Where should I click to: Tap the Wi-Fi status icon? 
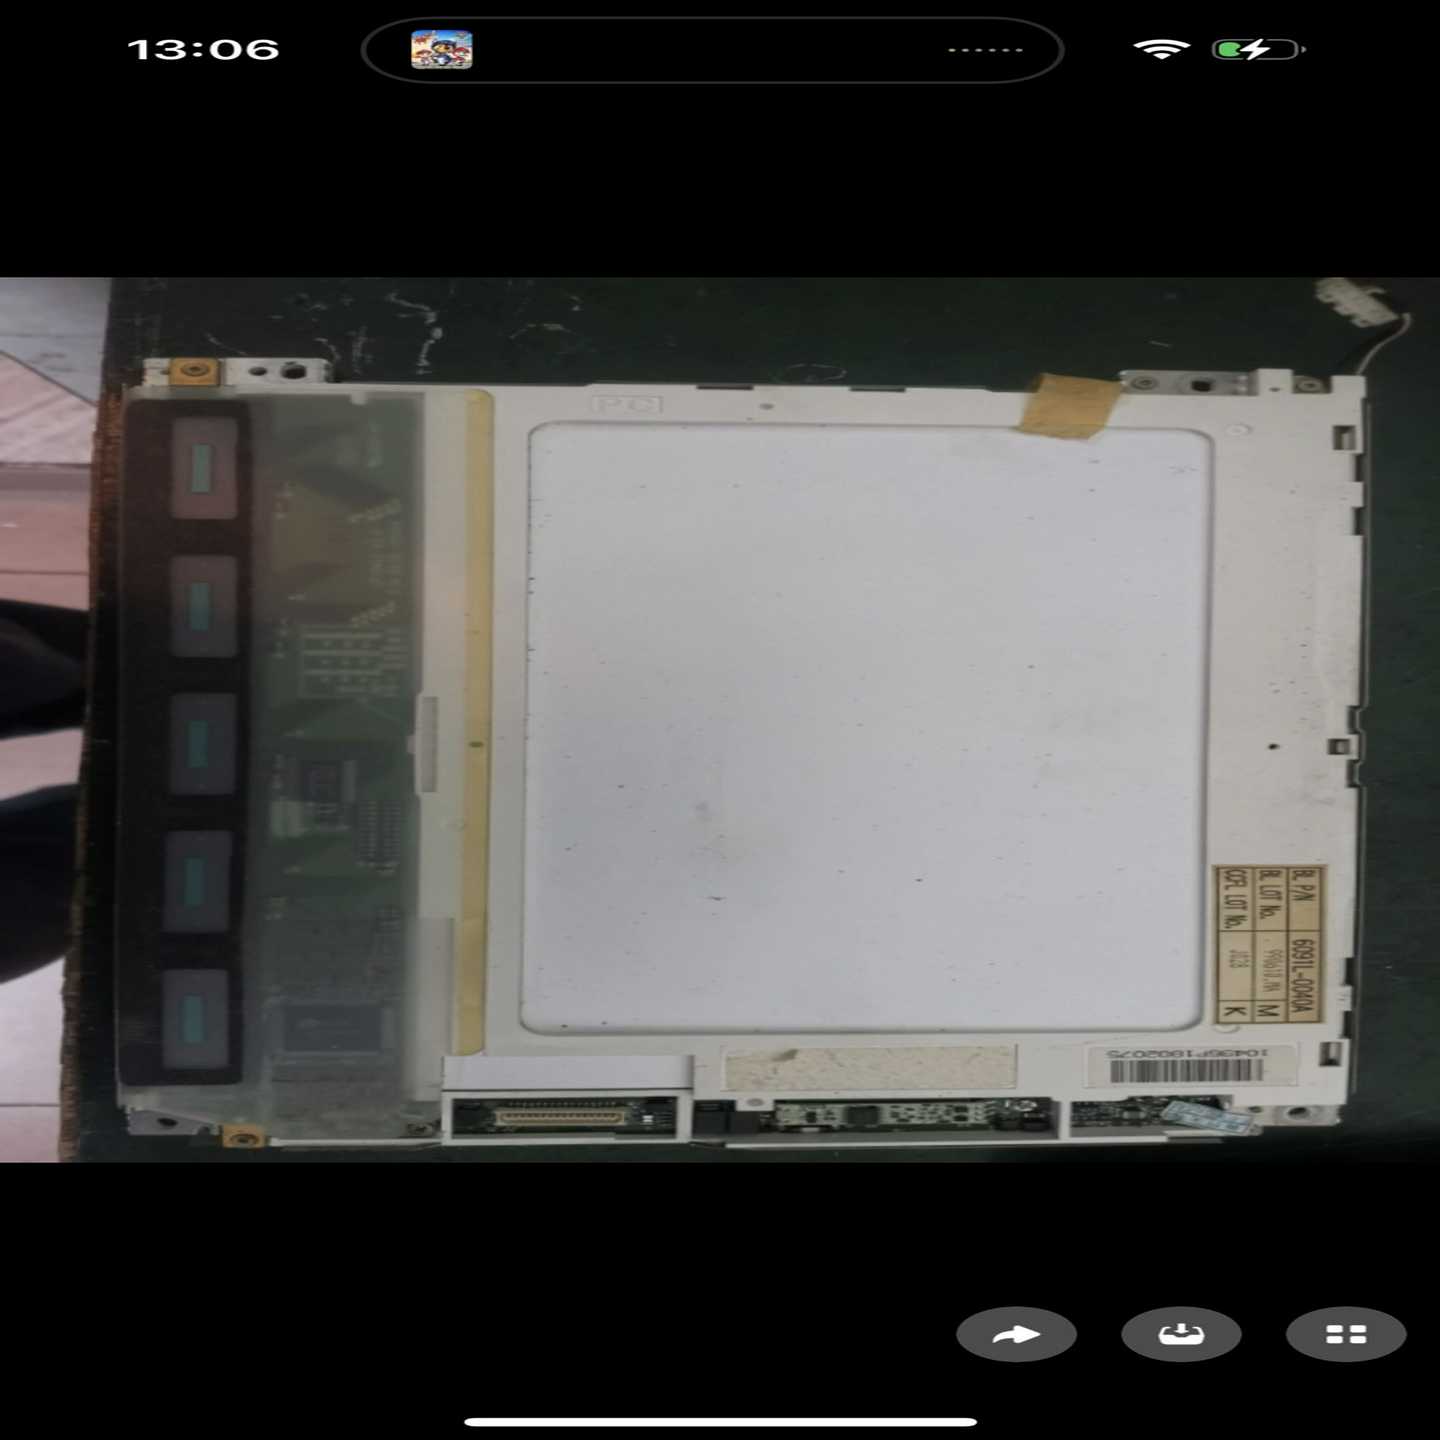pyautogui.click(x=1160, y=46)
